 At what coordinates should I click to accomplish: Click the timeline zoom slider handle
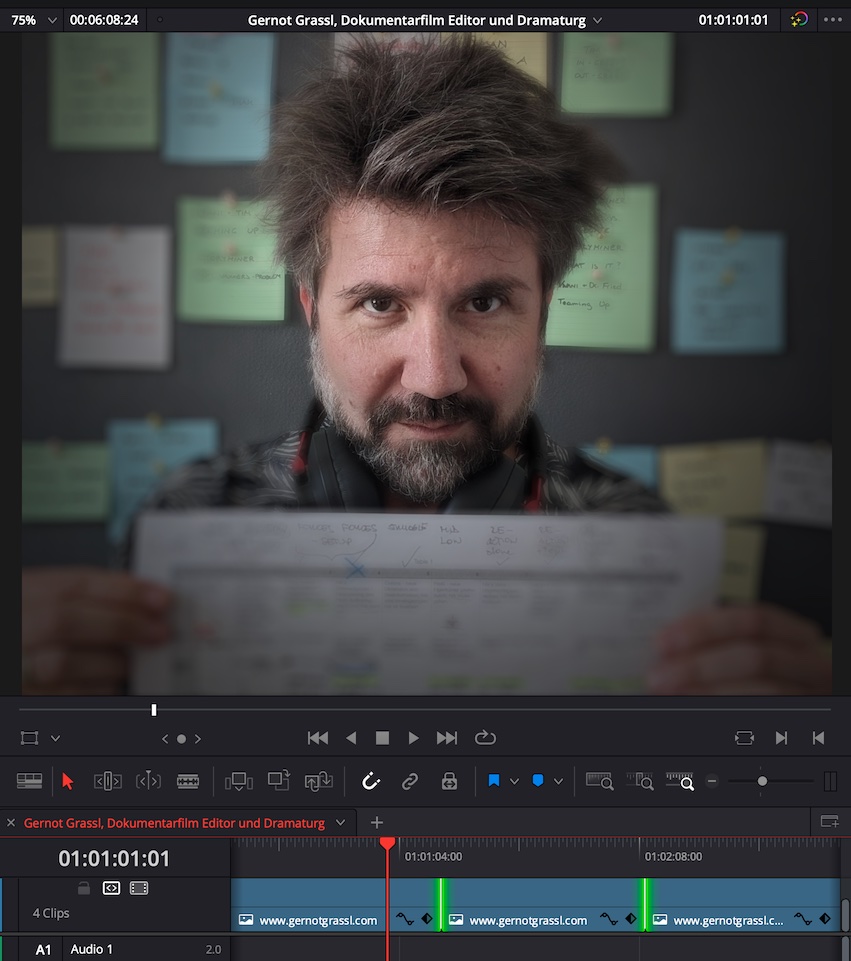click(x=762, y=781)
